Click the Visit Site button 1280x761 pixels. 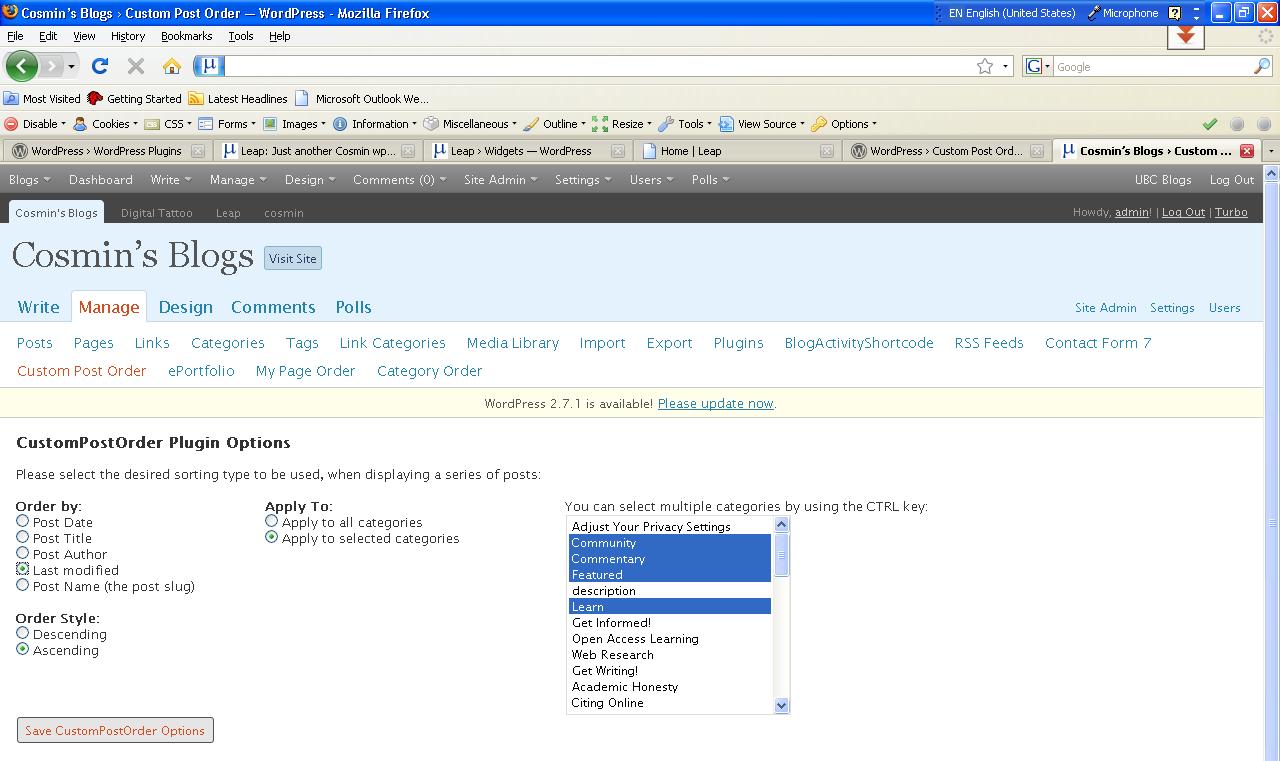point(293,258)
